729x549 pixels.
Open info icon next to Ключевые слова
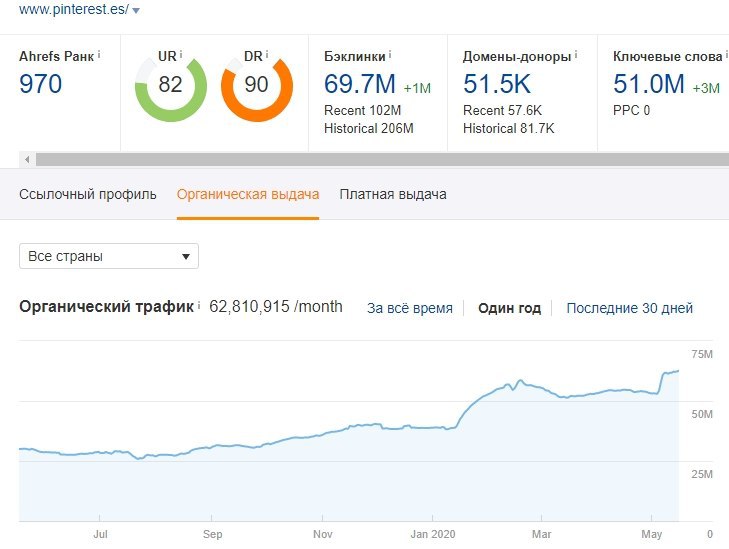[726, 55]
